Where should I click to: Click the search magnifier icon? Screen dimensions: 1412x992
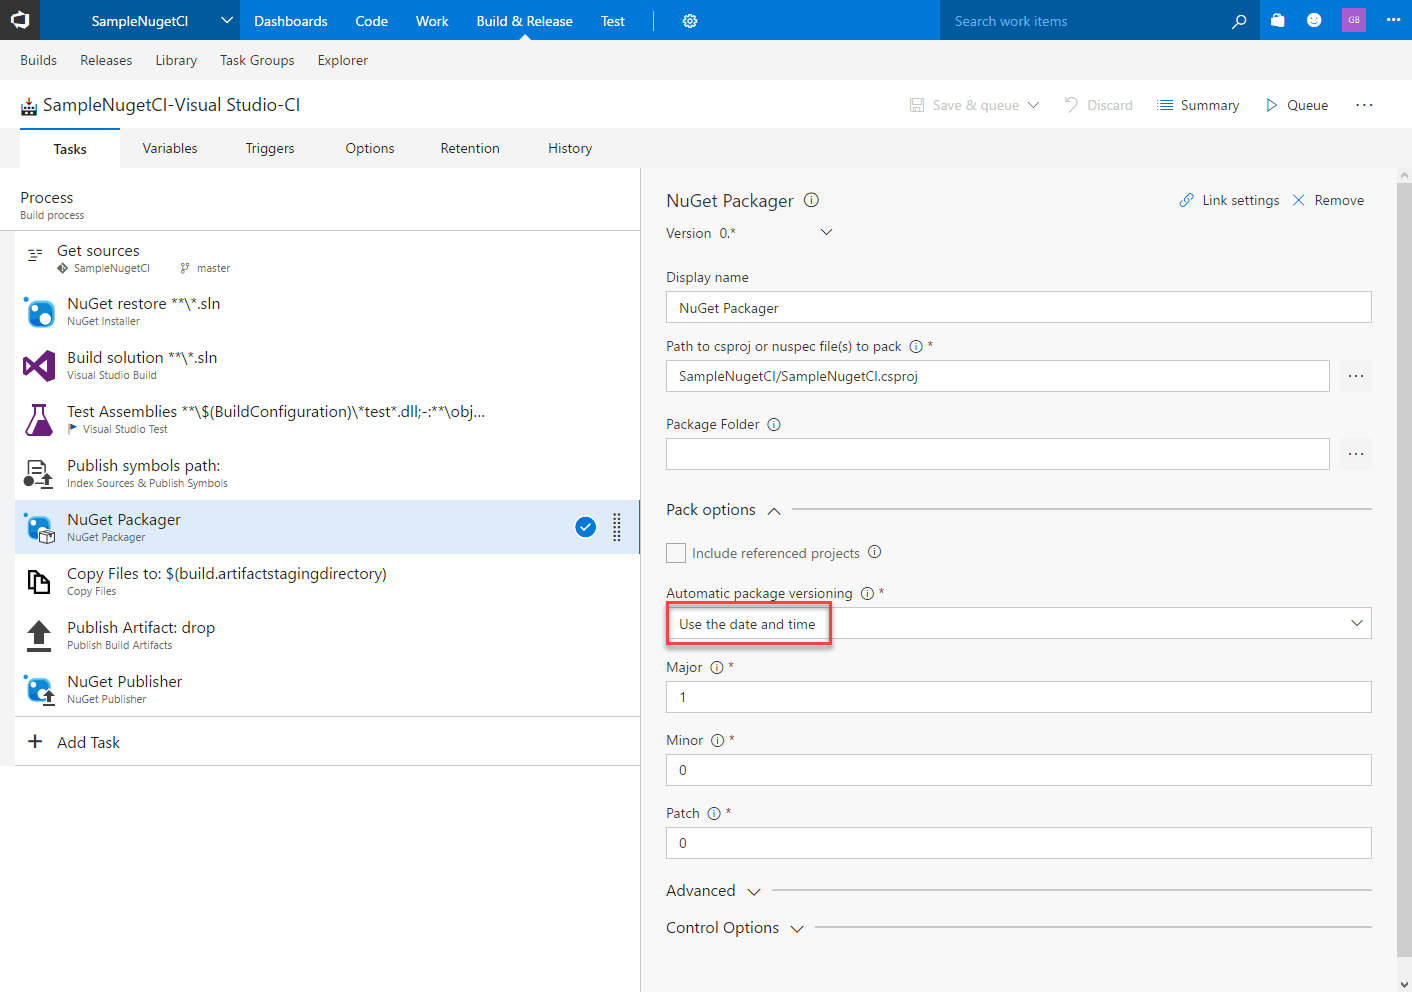click(x=1239, y=21)
